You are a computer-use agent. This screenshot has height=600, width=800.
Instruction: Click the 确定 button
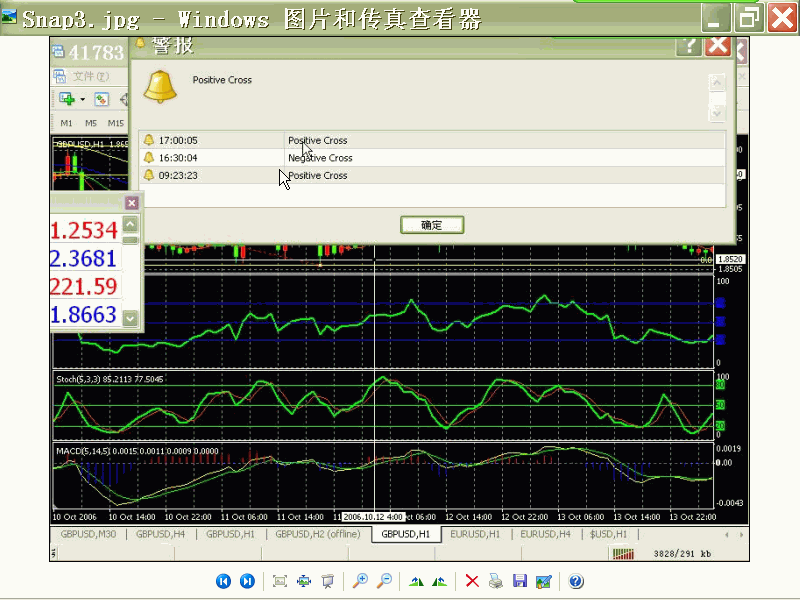pos(432,225)
